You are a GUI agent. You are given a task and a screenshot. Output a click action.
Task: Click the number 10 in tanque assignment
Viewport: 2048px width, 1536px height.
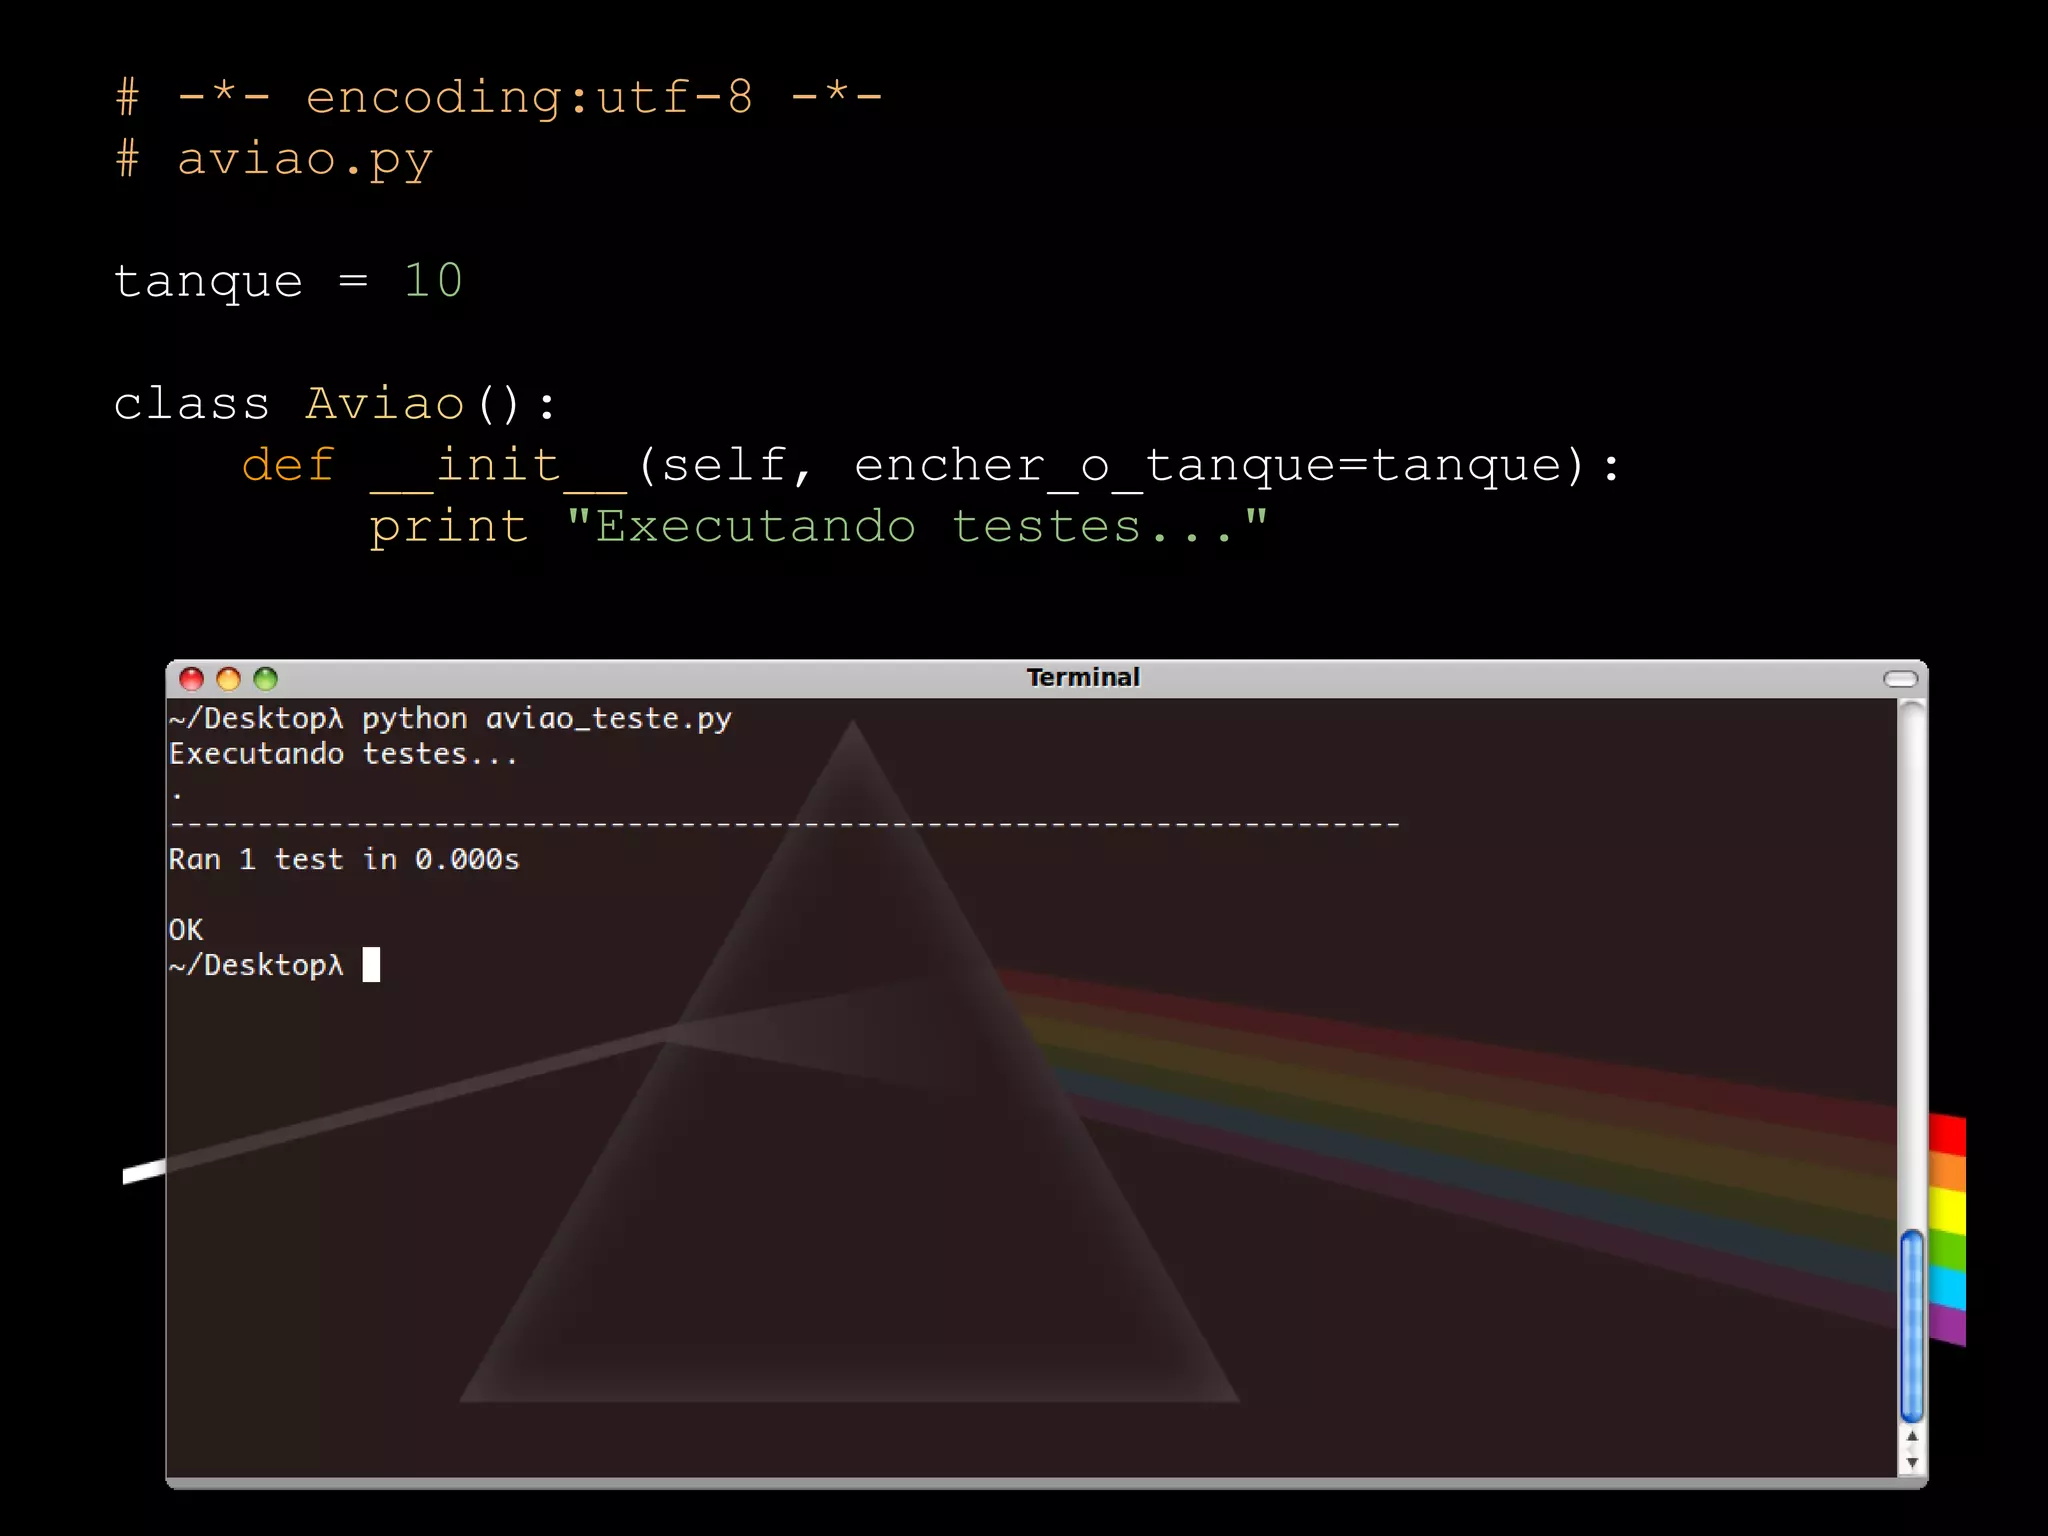coord(433,280)
